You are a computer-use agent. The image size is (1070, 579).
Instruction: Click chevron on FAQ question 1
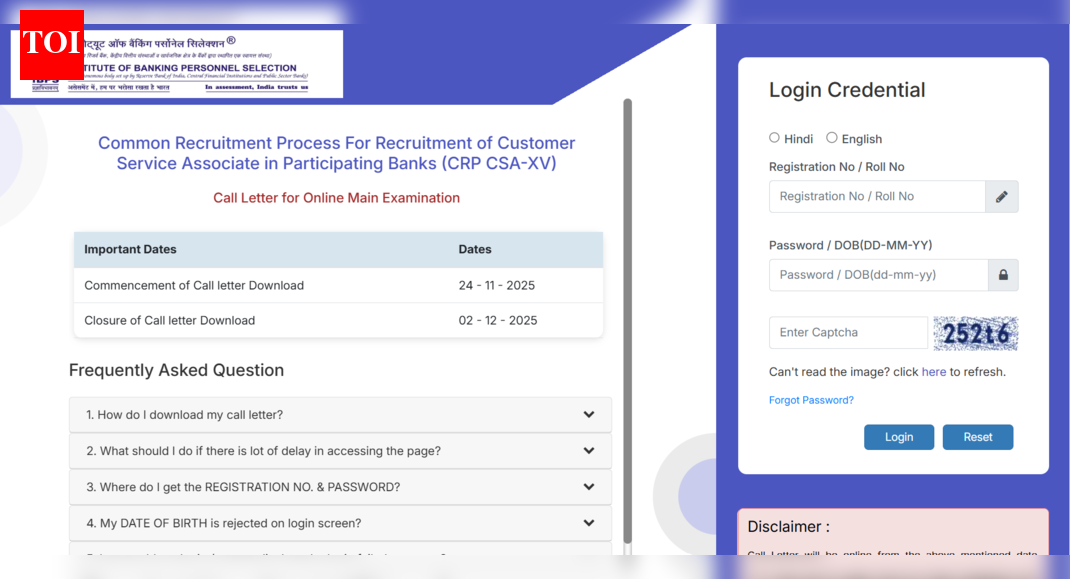(589, 414)
